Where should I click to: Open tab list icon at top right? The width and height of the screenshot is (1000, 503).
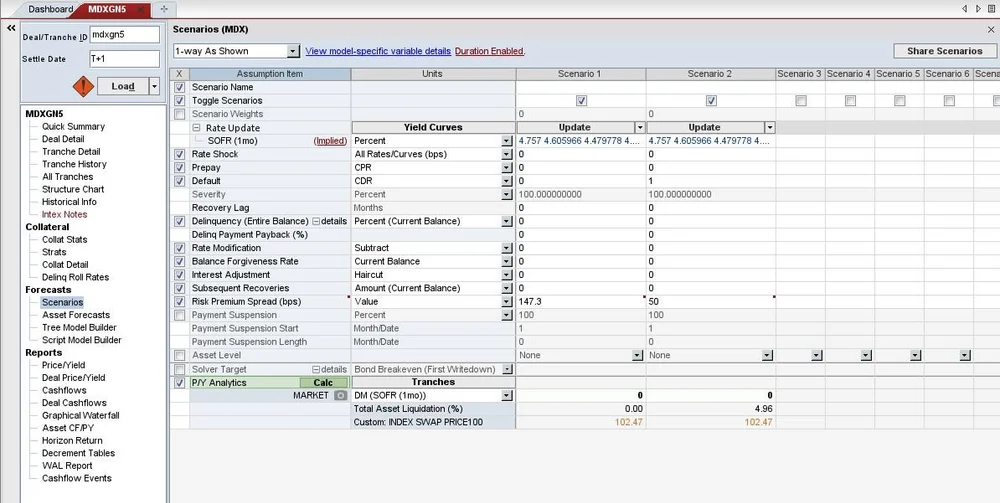991,9
